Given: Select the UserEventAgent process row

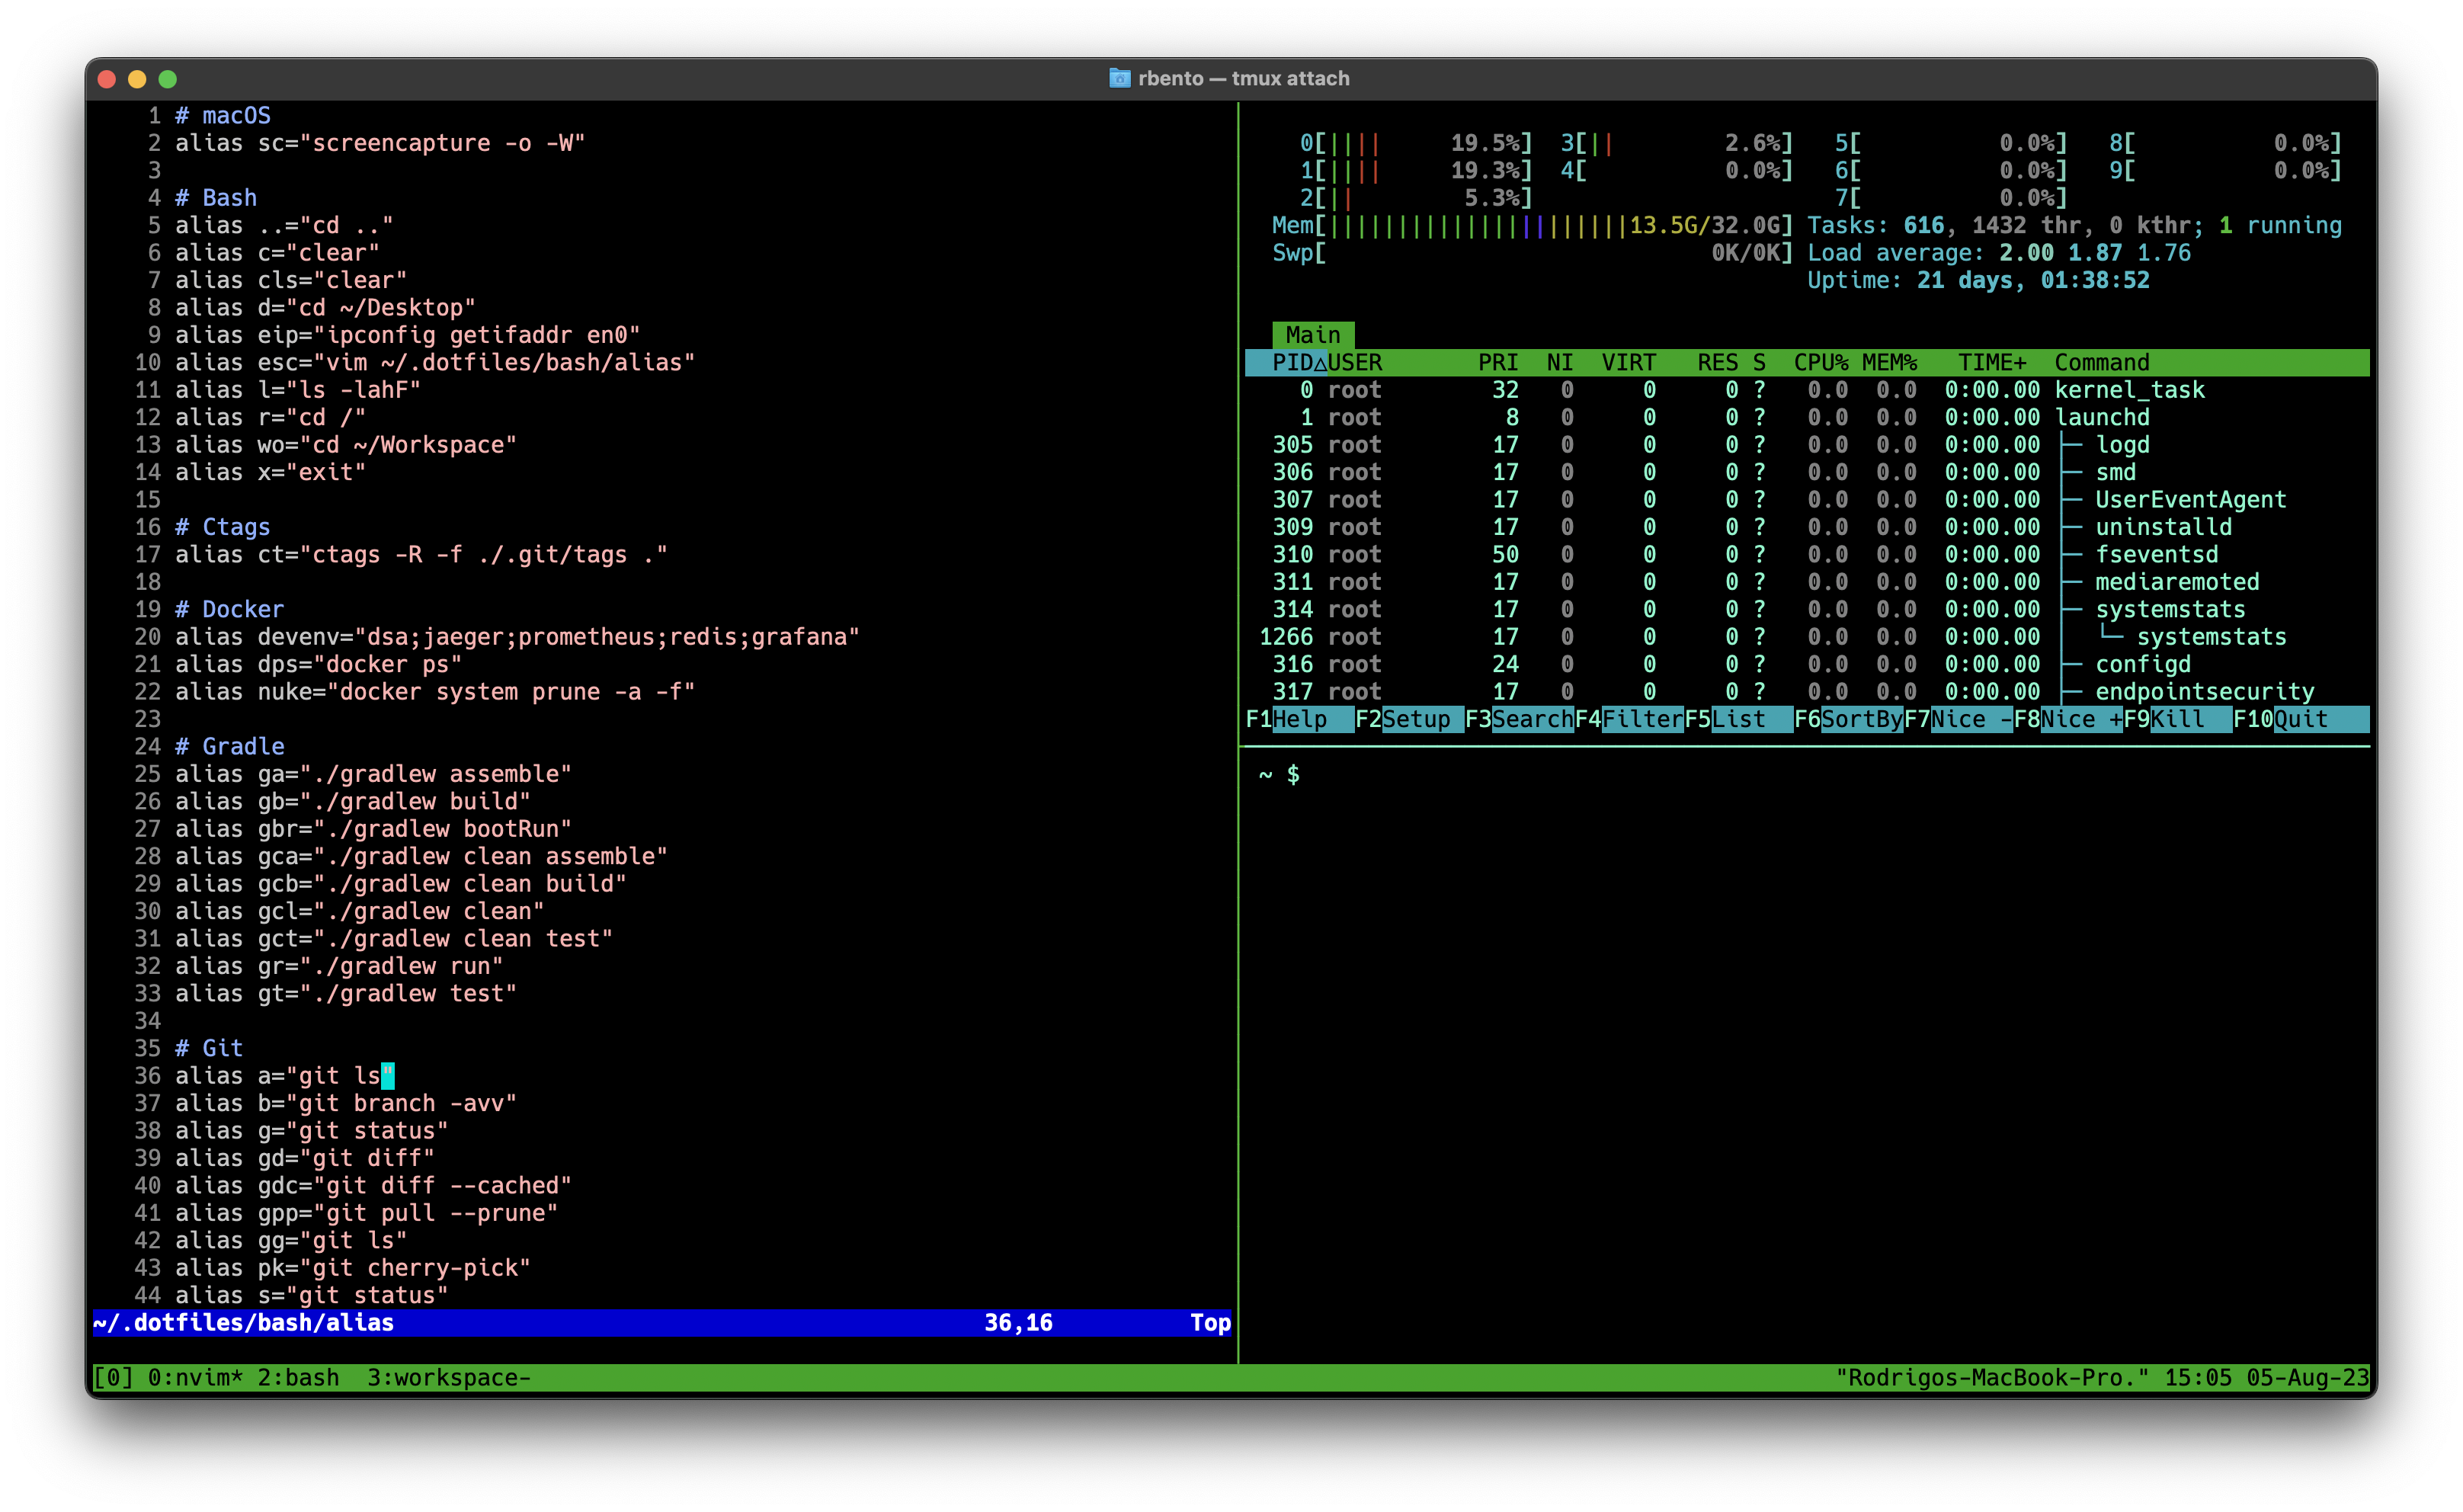Looking at the screenshot, I should tap(1807, 500).
